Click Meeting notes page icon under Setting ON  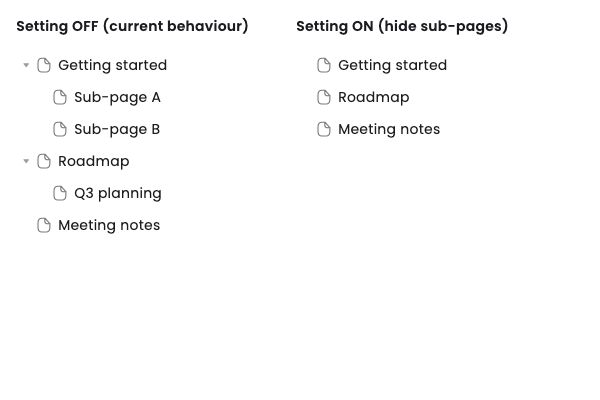click(x=324, y=129)
